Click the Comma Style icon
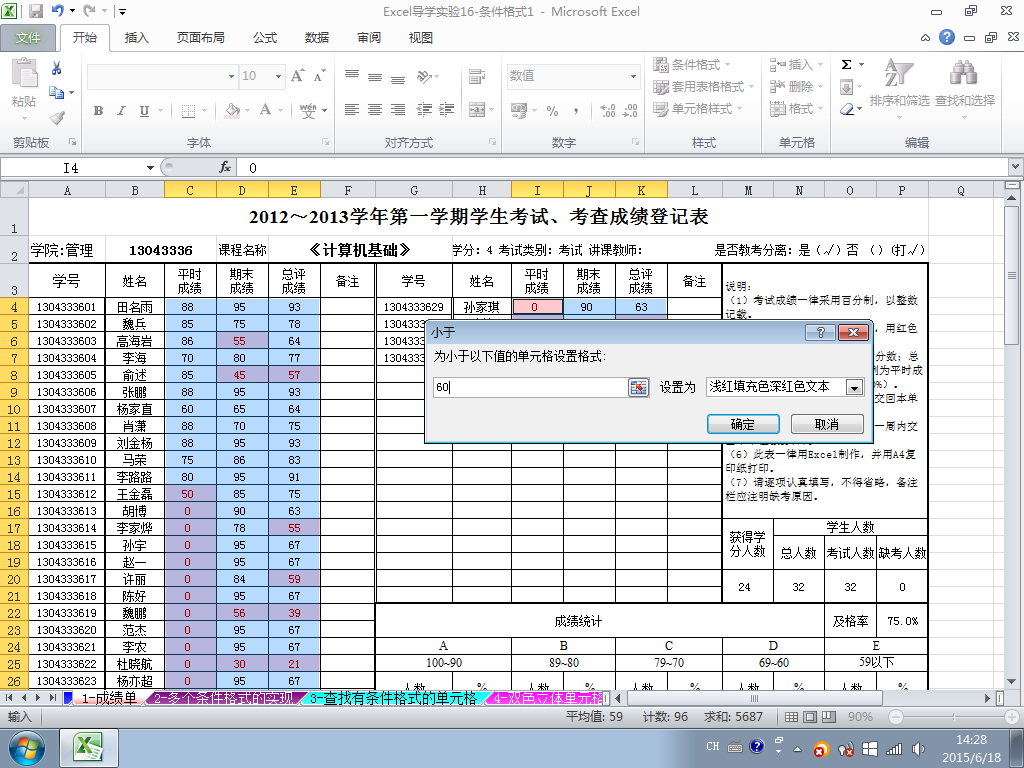The width and height of the screenshot is (1024, 768). click(575, 110)
